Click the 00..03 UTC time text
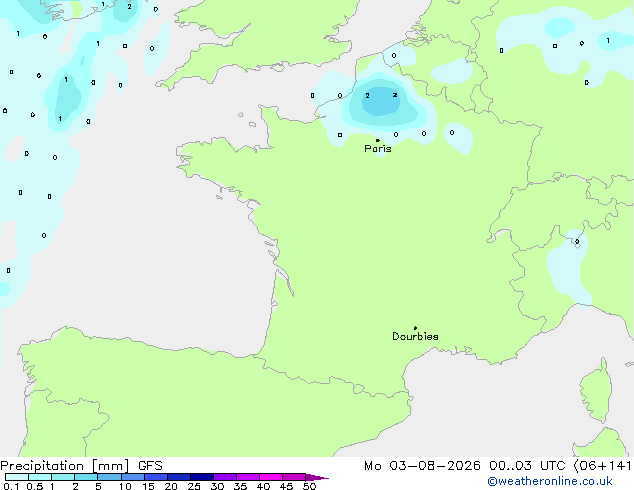This screenshot has height=490, width=634. pos(526,466)
